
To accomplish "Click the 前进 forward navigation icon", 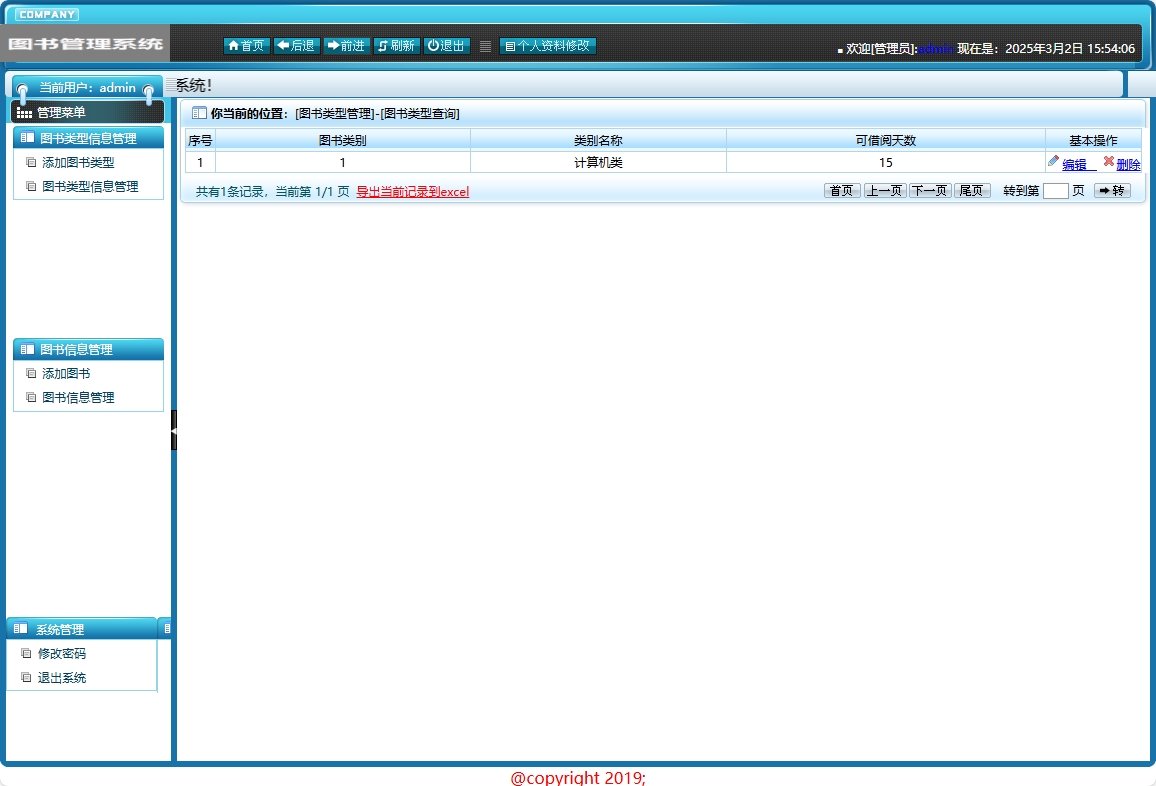I will pyautogui.click(x=330, y=45).
